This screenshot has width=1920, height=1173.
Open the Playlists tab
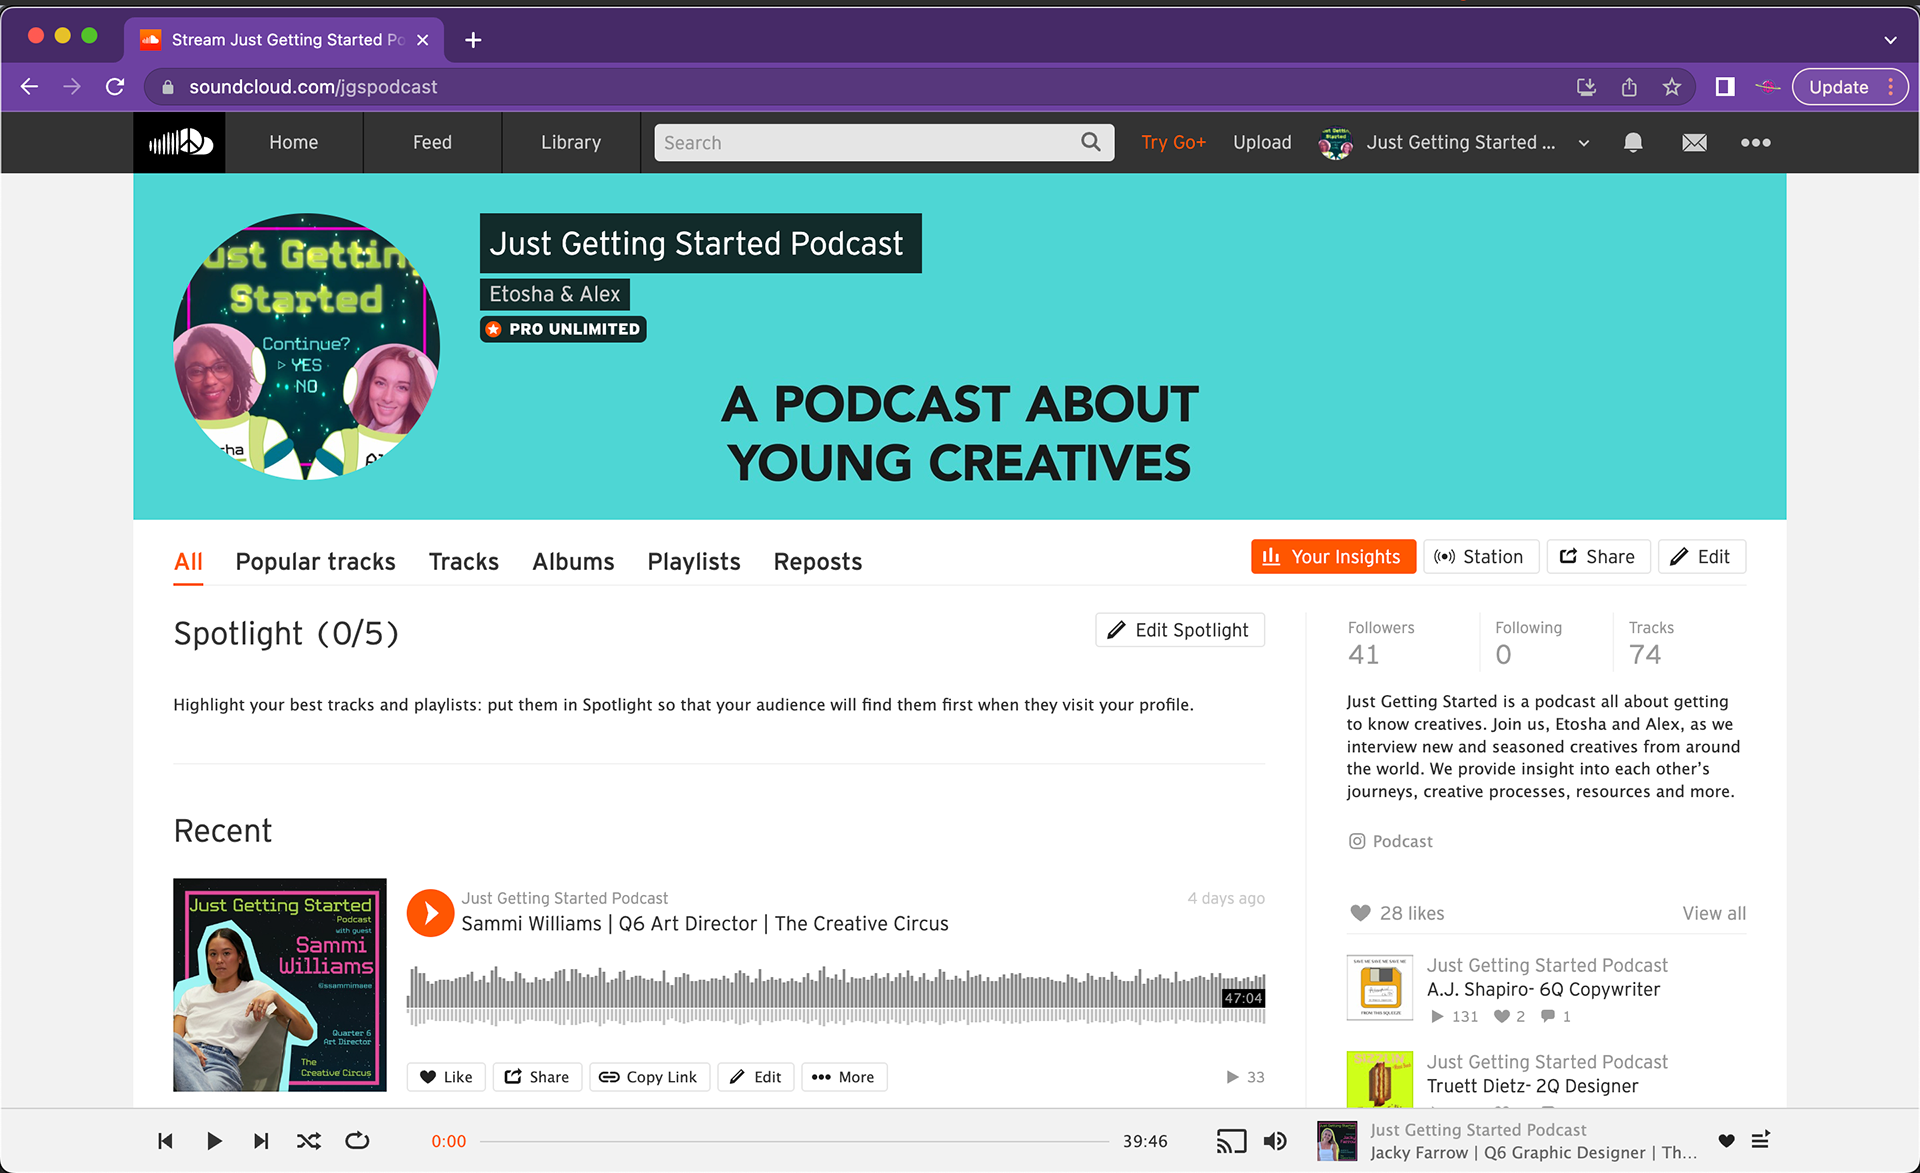point(694,562)
